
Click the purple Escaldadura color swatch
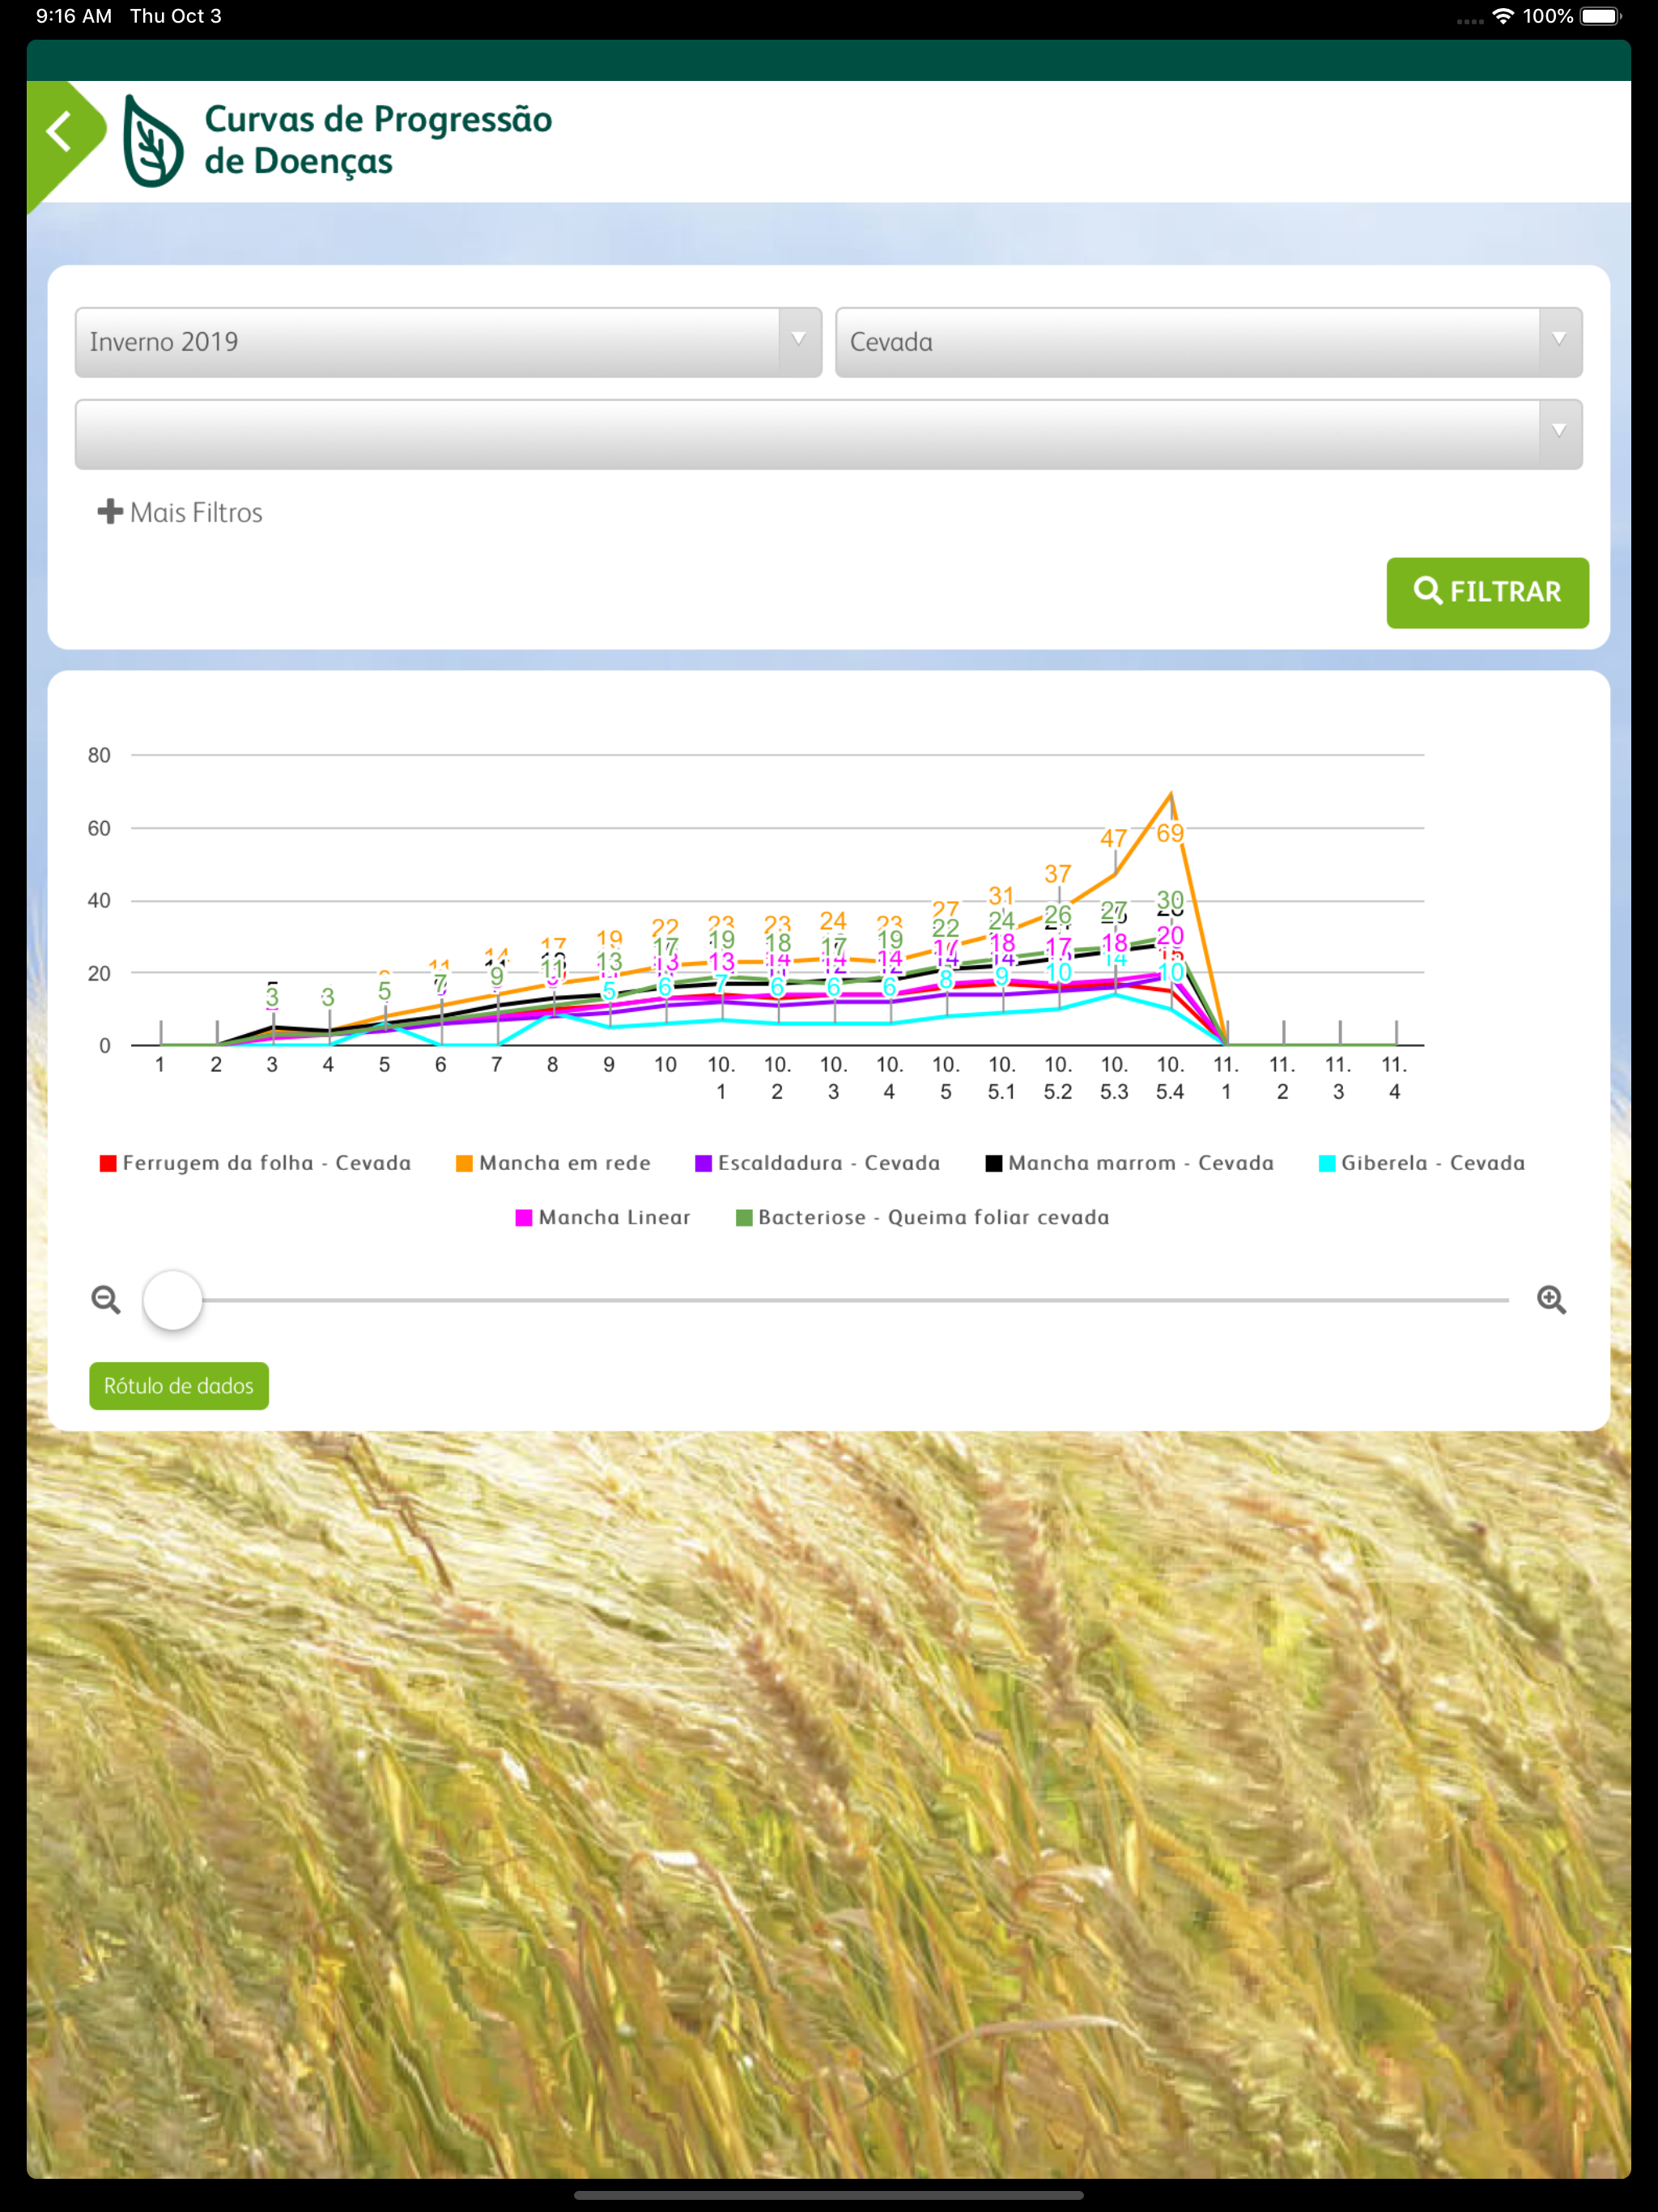703,1163
